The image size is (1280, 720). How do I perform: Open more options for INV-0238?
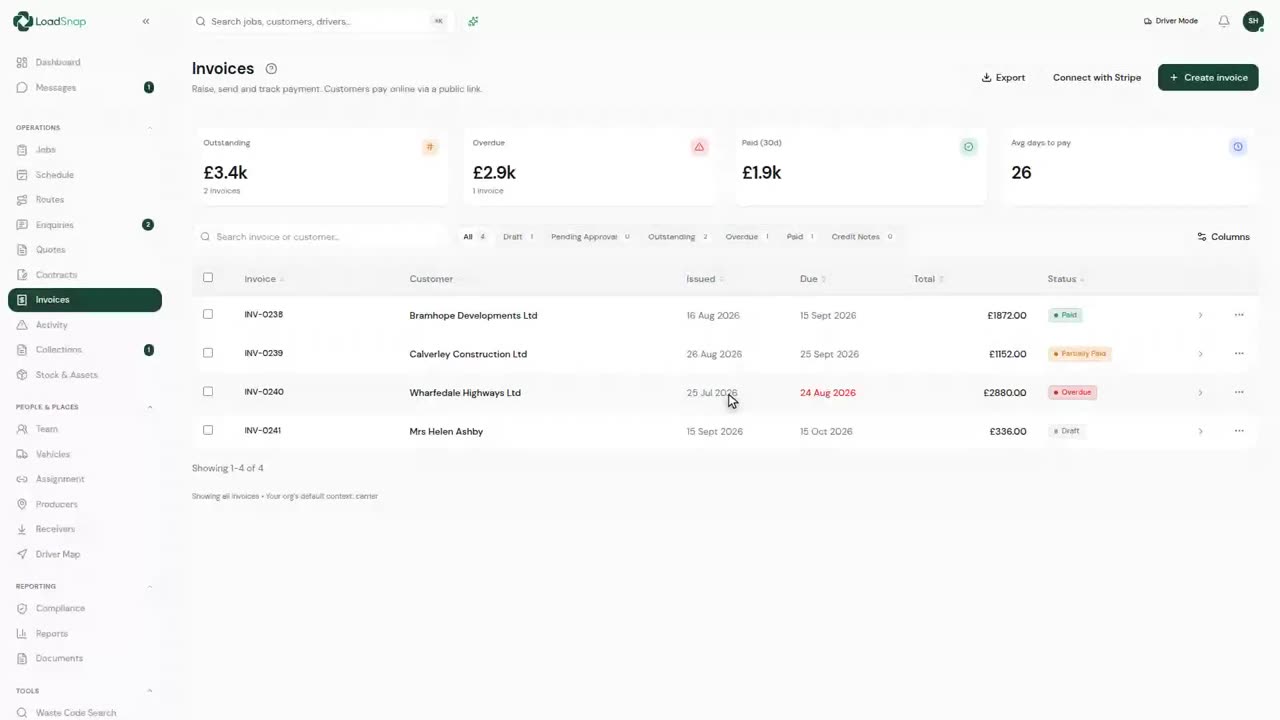tap(1239, 315)
